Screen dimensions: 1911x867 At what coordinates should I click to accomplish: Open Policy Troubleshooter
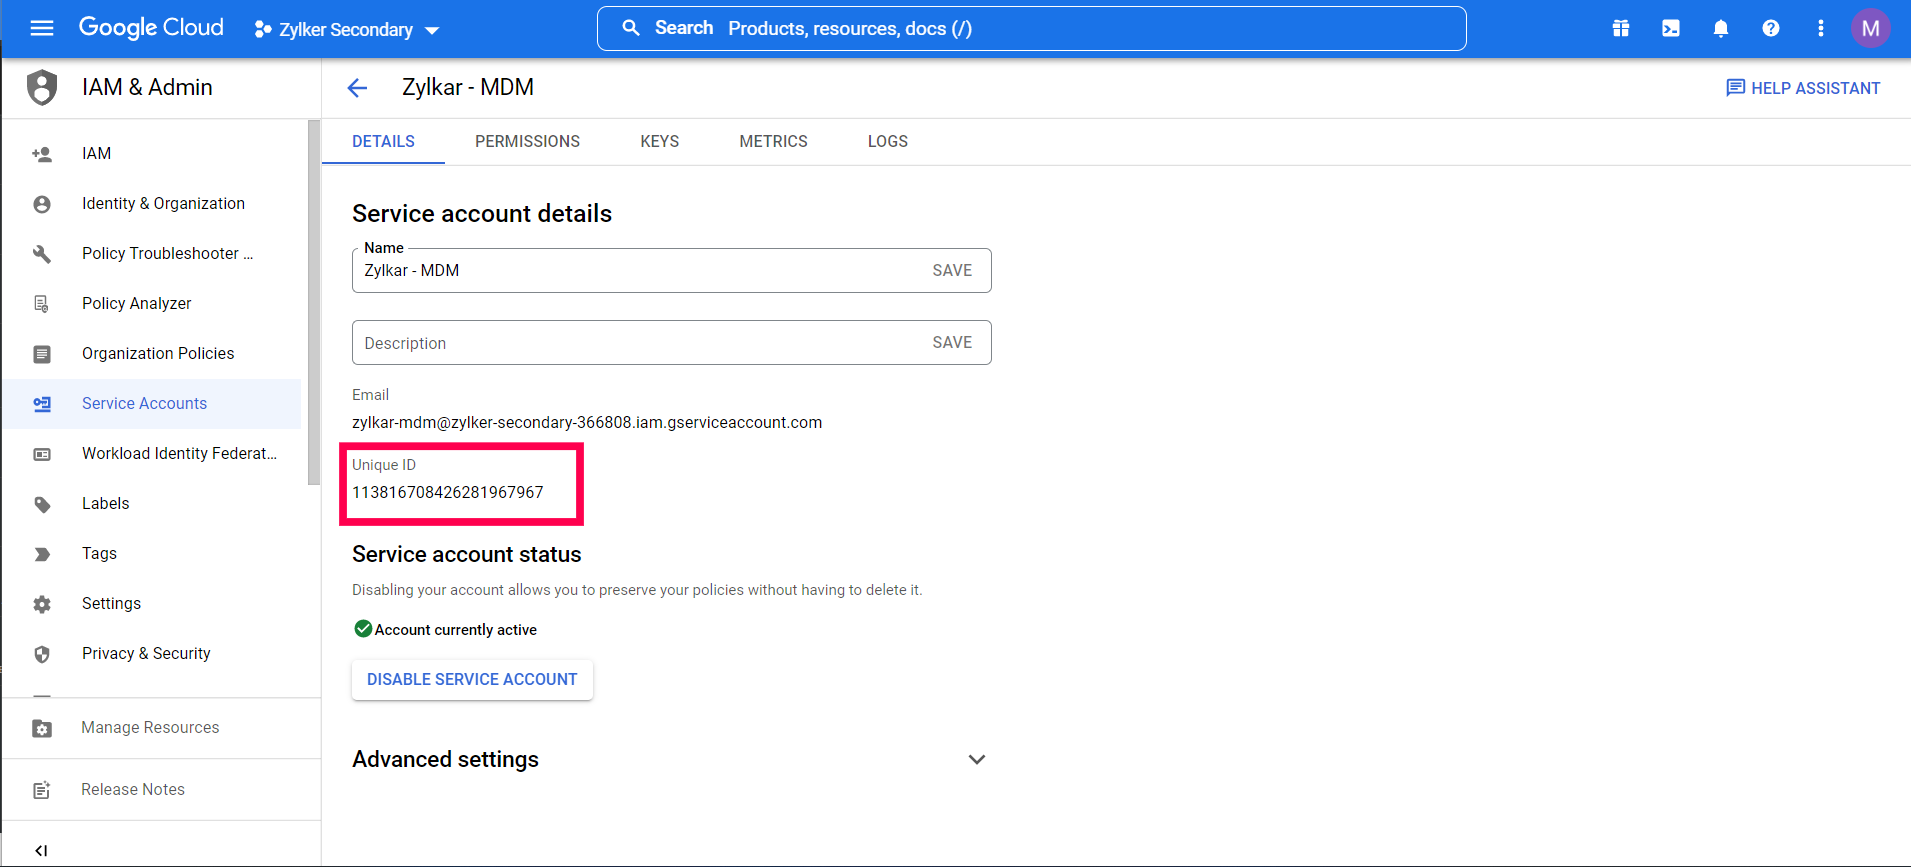167,253
